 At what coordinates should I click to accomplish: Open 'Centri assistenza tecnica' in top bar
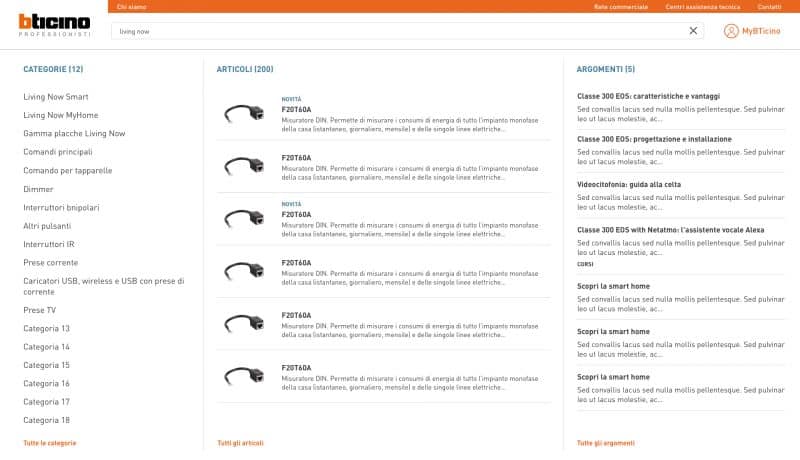pyautogui.click(x=703, y=7)
